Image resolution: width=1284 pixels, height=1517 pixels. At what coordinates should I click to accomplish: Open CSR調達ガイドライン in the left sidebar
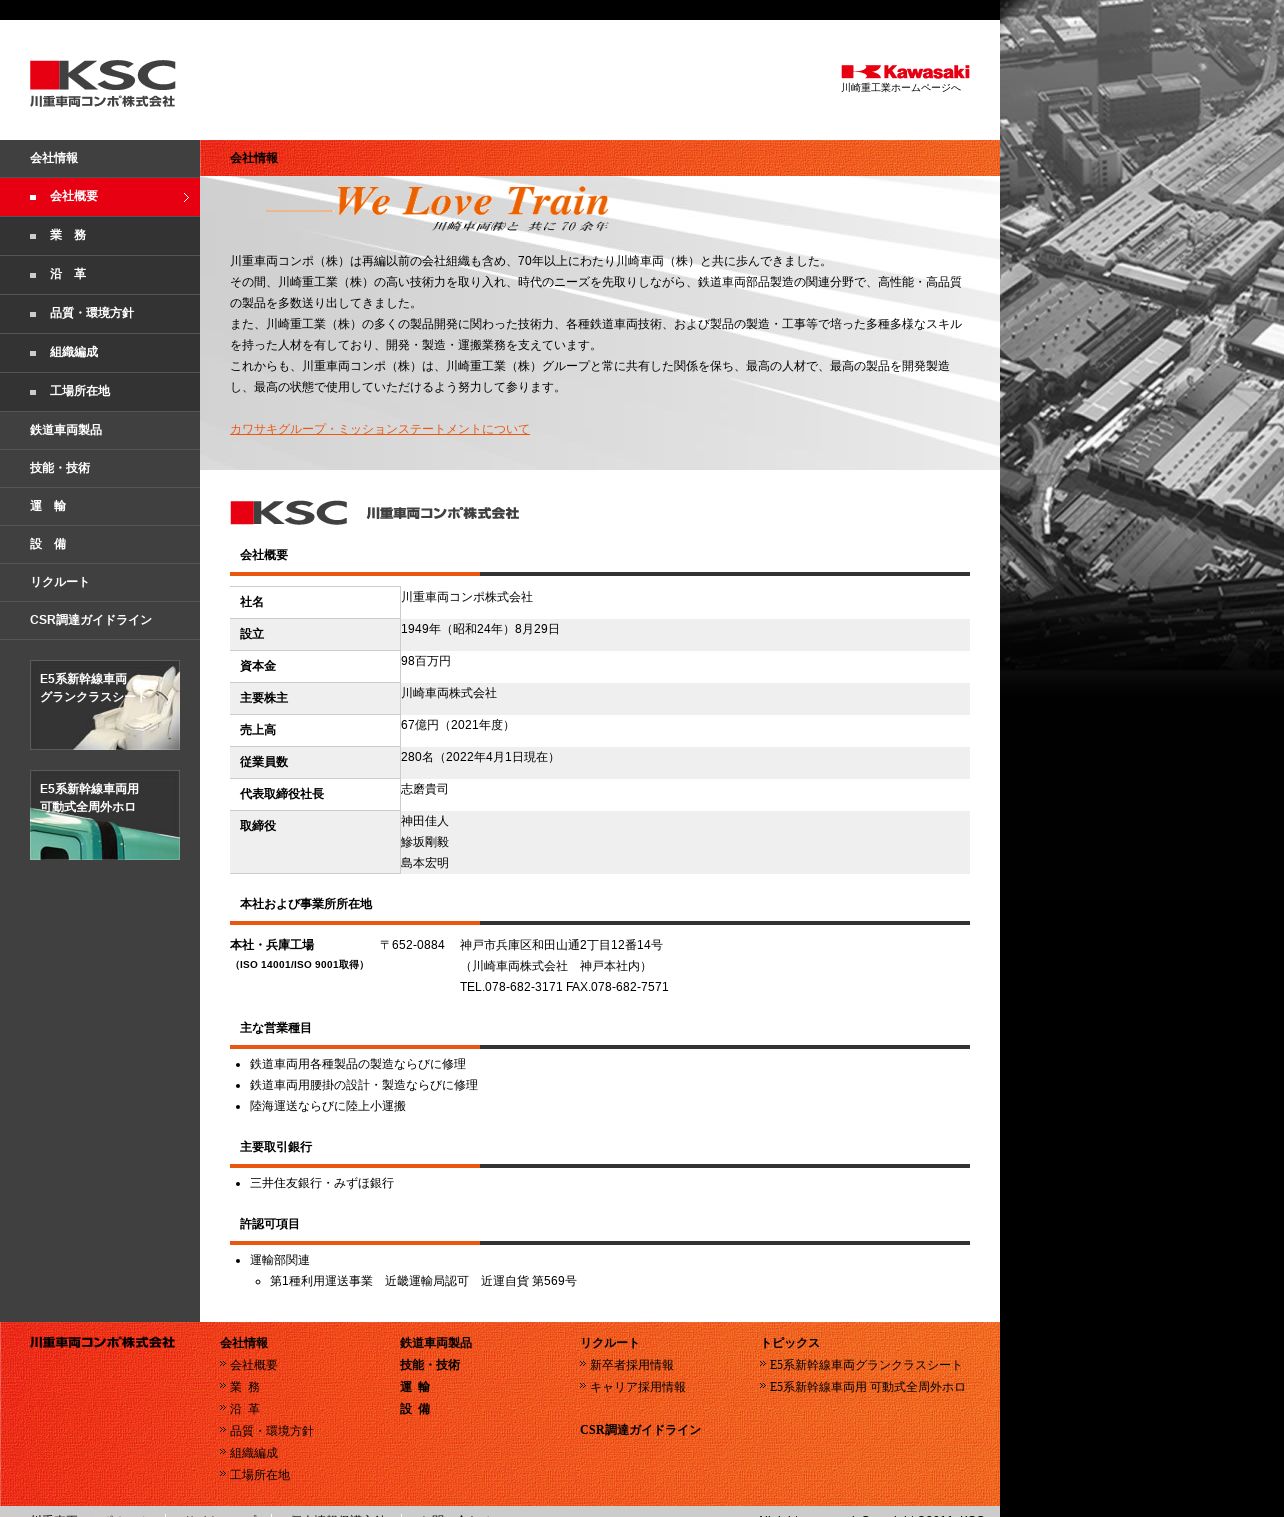click(x=100, y=620)
